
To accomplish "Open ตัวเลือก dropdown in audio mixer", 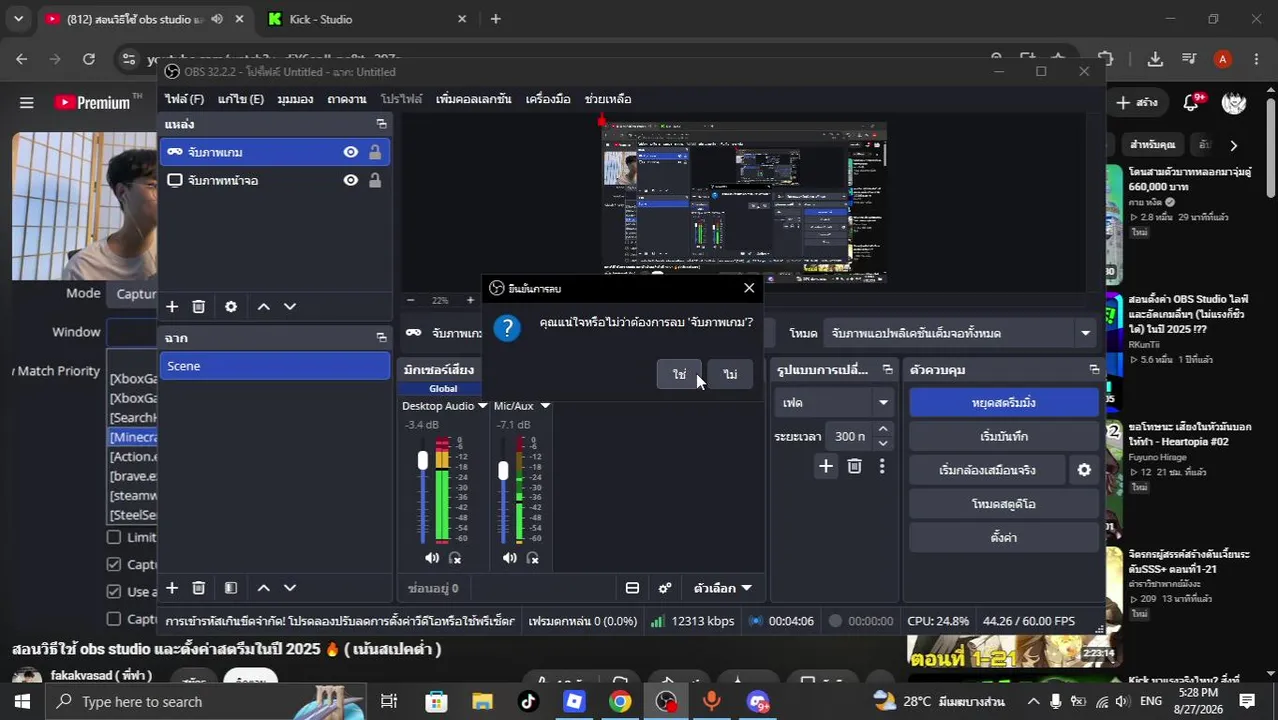I will [722, 588].
